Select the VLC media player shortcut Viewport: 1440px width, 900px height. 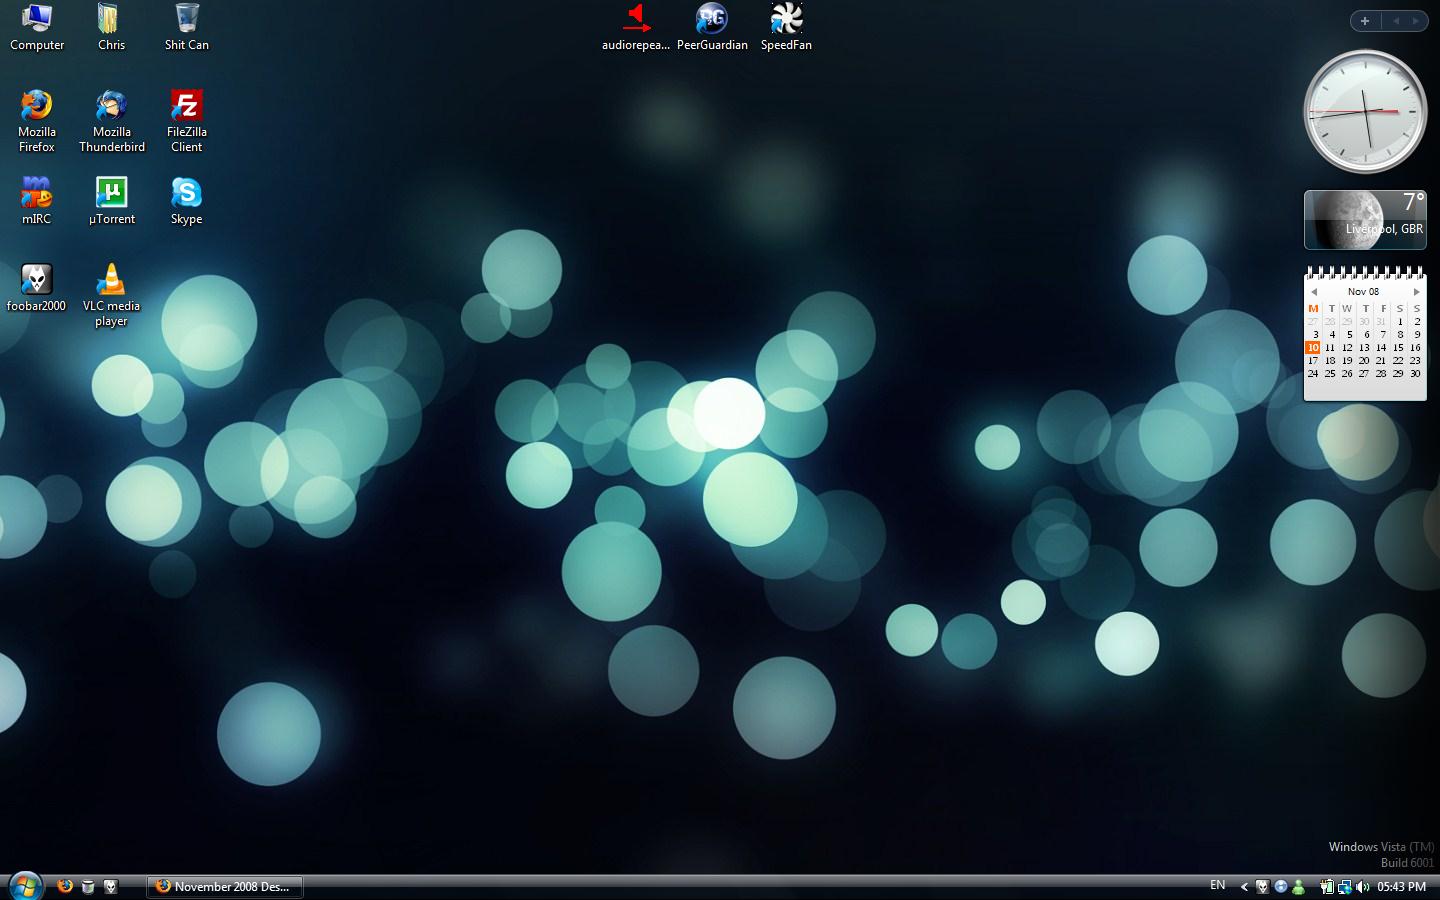click(112, 295)
